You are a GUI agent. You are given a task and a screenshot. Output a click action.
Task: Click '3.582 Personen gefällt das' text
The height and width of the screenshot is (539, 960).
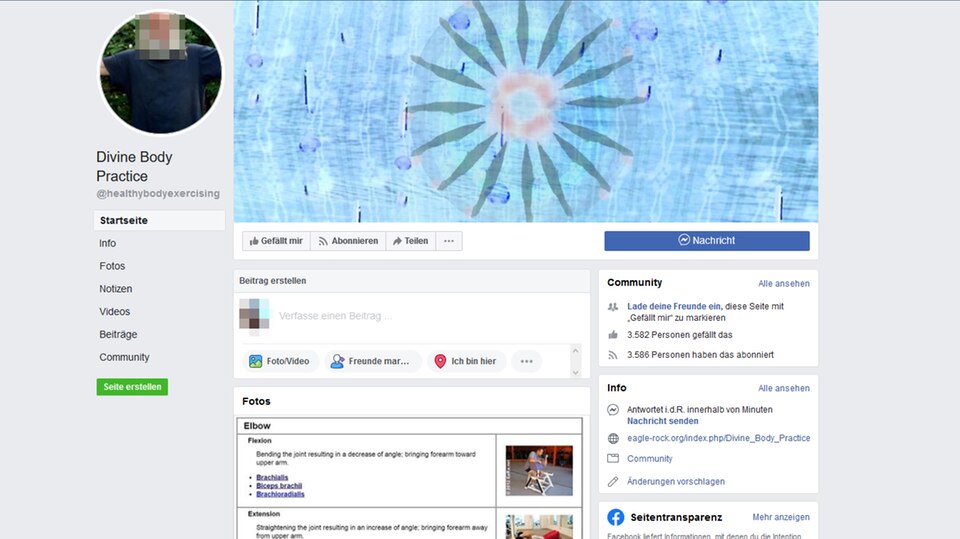tap(680, 335)
